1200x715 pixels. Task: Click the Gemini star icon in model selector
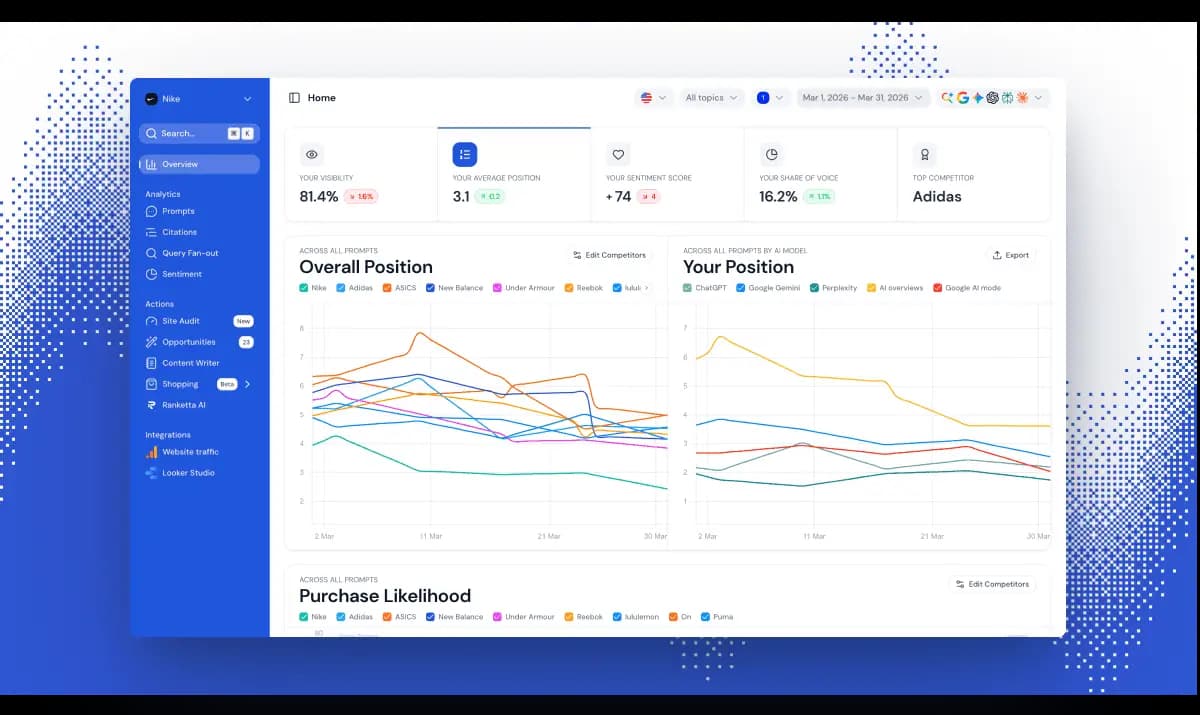[x=978, y=98]
